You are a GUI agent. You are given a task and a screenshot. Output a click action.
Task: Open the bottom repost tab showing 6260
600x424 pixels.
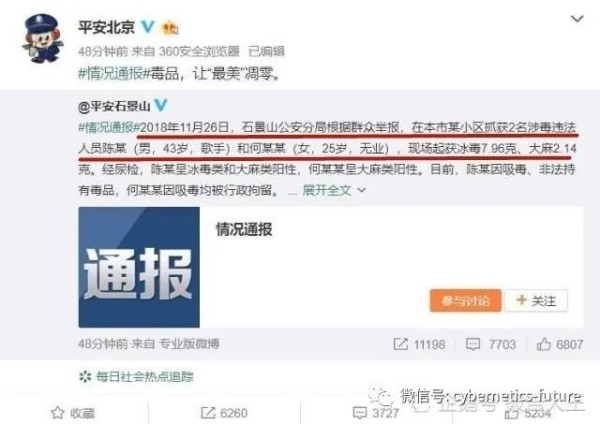[224, 413]
